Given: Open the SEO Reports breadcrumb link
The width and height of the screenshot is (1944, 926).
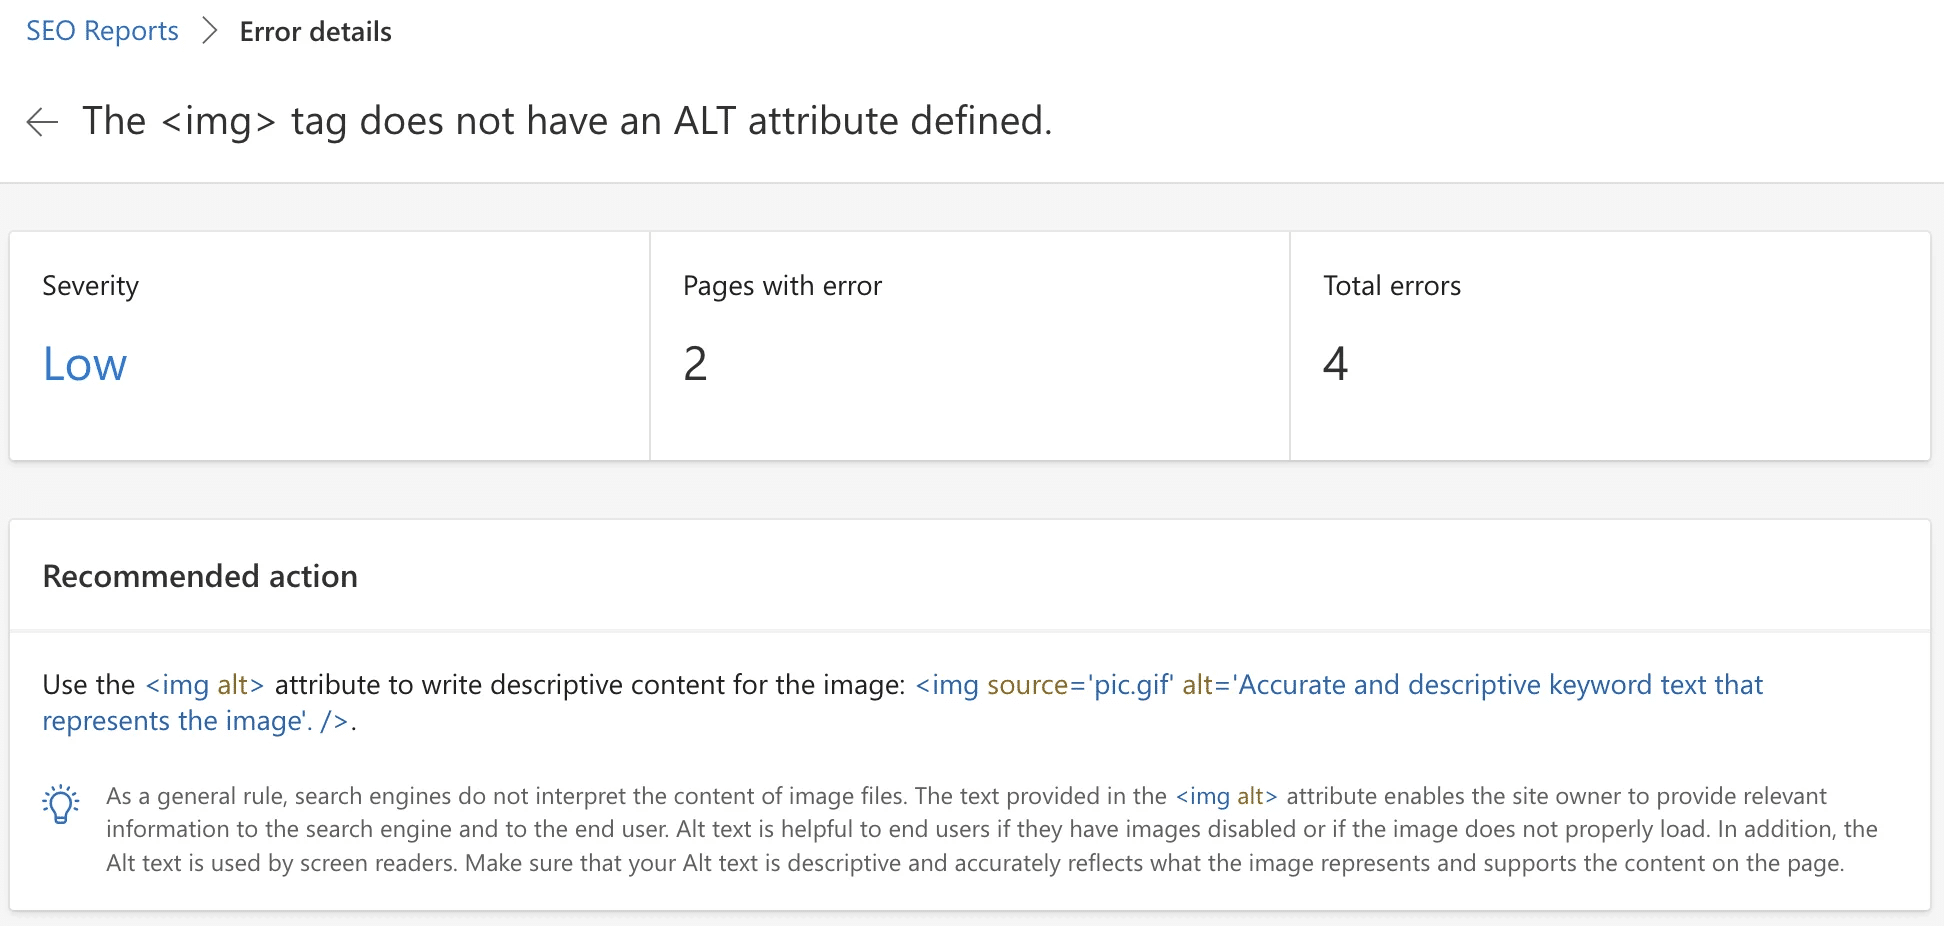Looking at the screenshot, I should click(102, 31).
